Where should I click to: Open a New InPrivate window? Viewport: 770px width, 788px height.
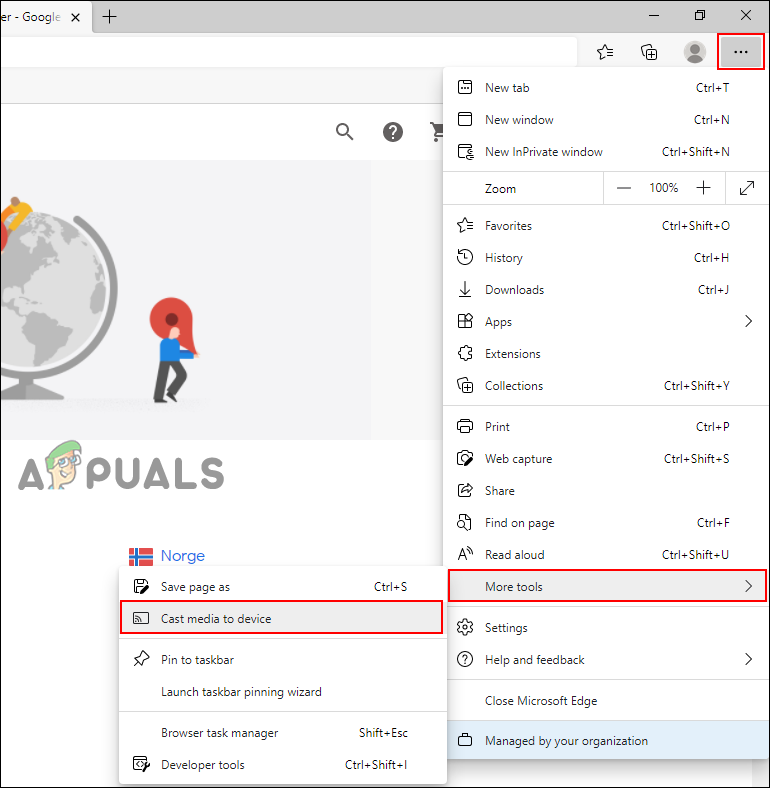pyautogui.click(x=606, y=152)
